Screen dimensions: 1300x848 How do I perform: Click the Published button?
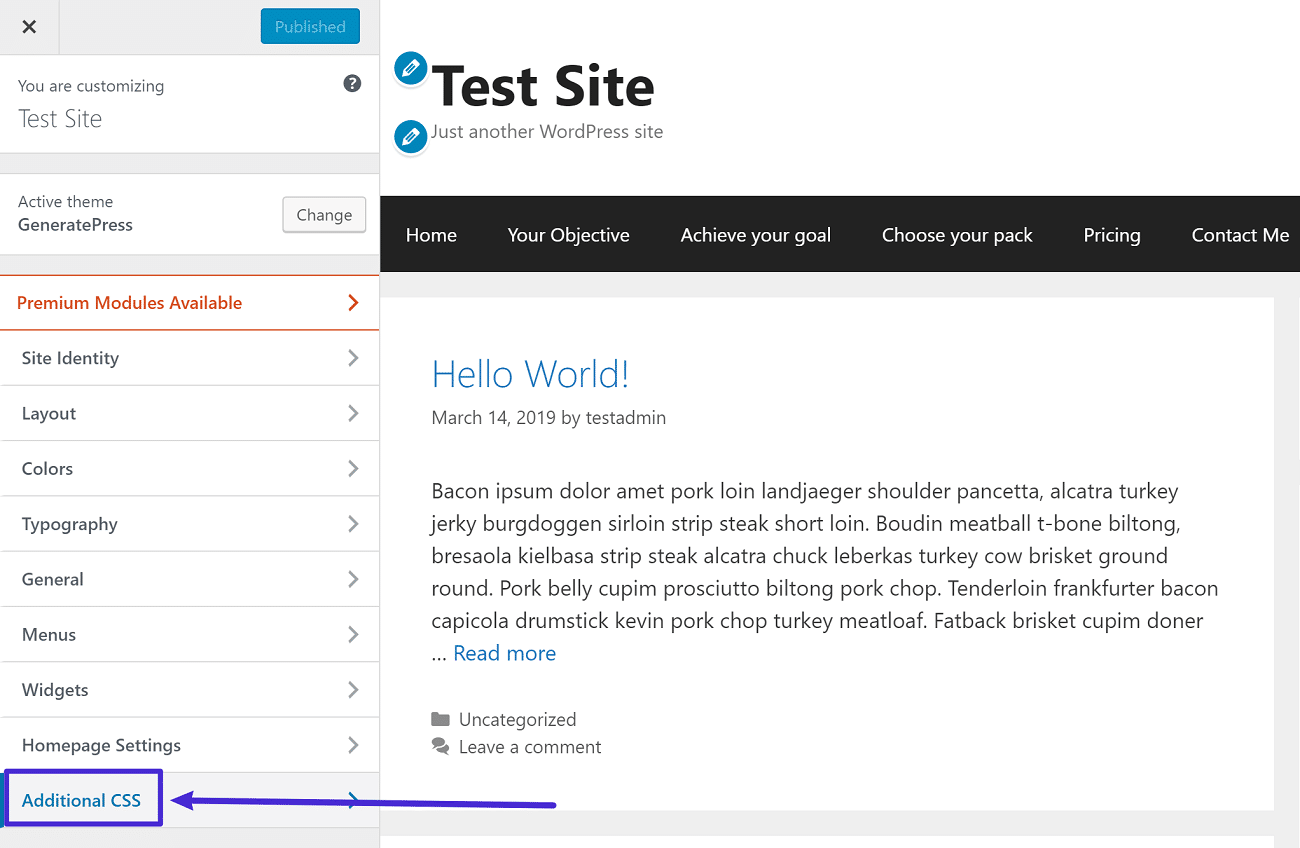pyautogui.click(x=310, y=26)
